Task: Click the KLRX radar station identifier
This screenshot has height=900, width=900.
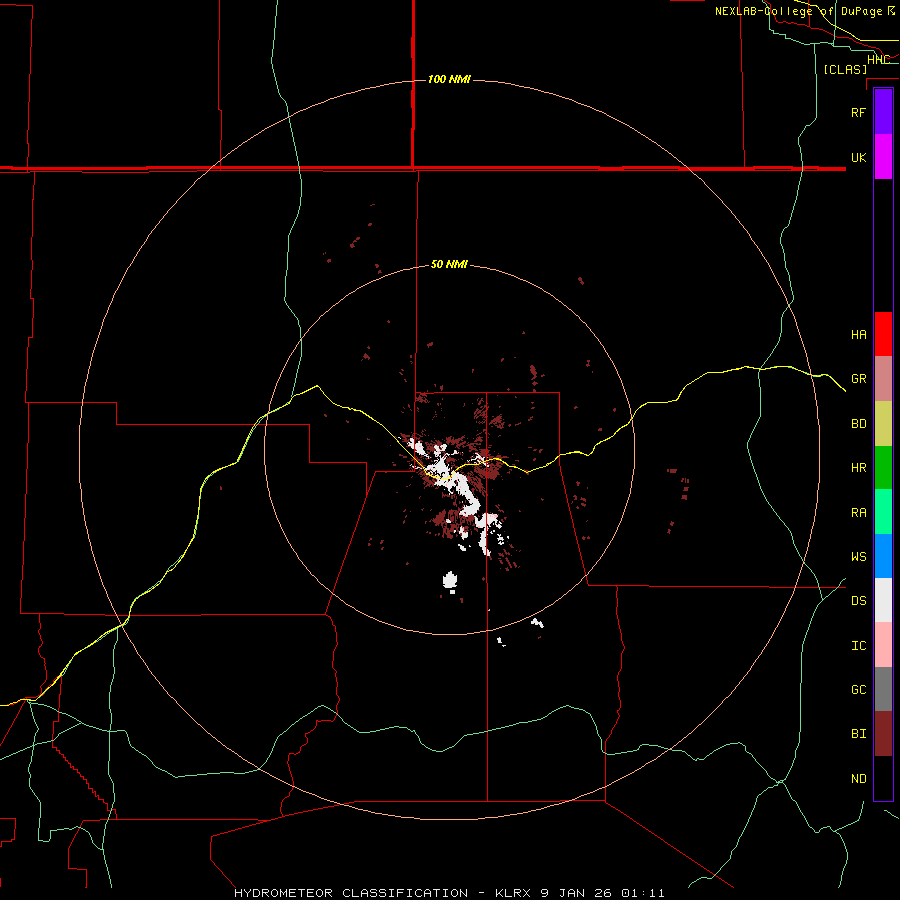Action: coord(514,893)
